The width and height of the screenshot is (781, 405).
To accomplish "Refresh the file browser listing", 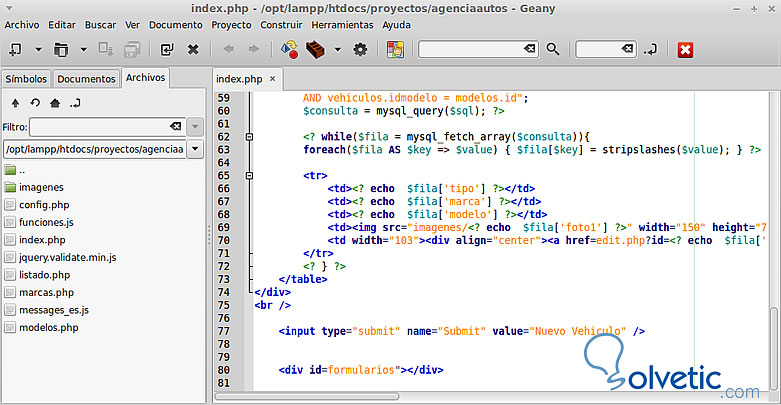I will [35, 103].
